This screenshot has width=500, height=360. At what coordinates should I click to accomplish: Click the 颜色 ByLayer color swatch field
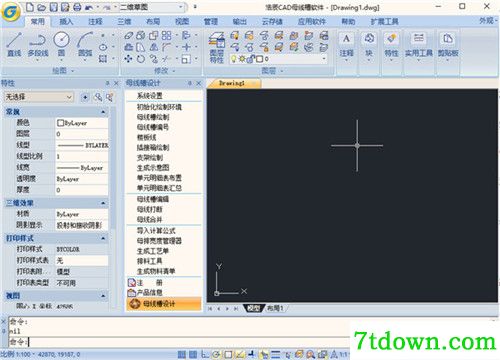82,123
